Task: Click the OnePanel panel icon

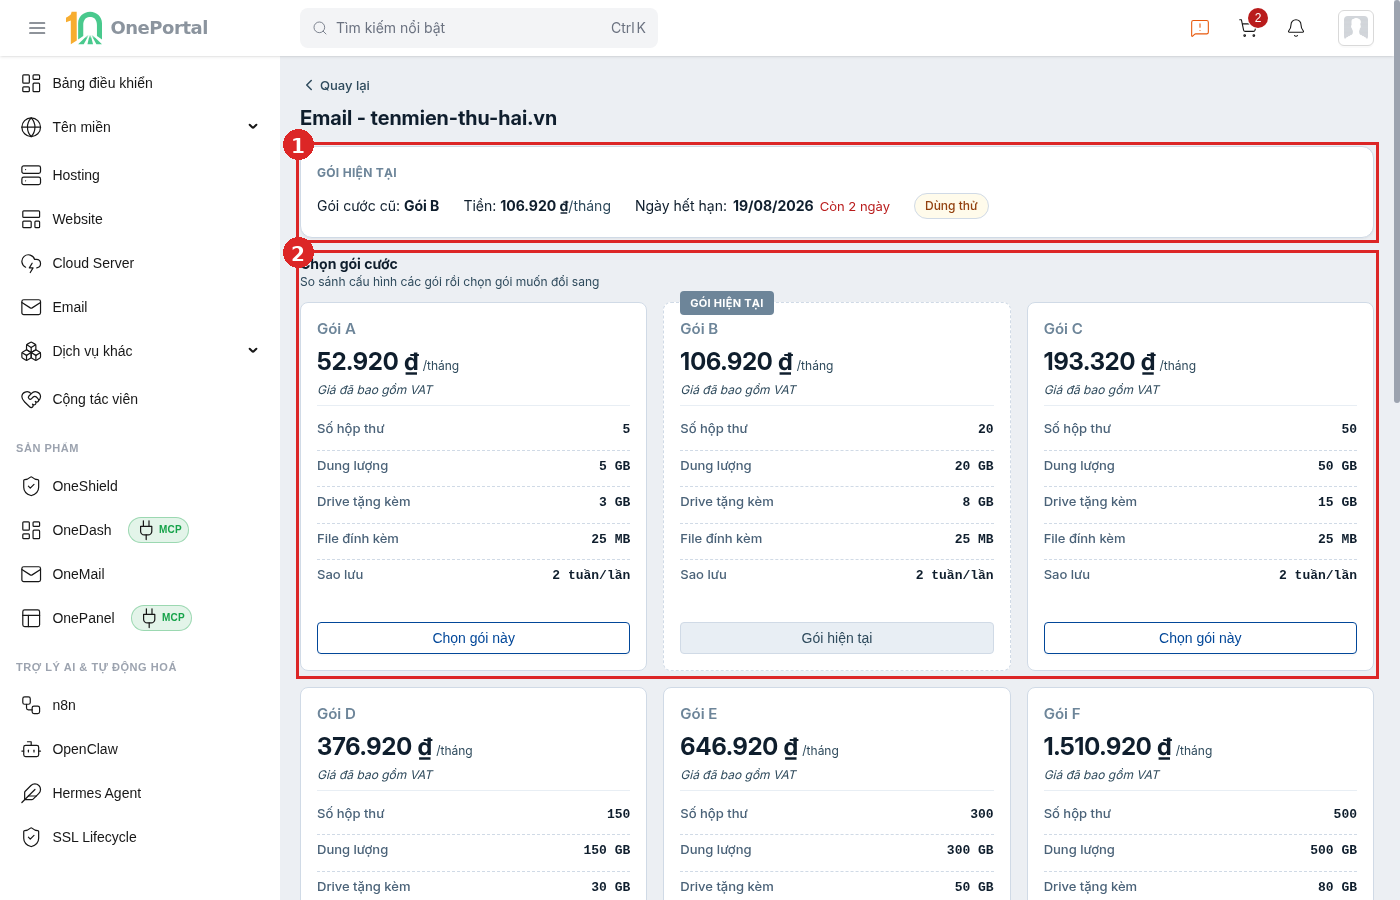Action: click(x=31, y=618)
